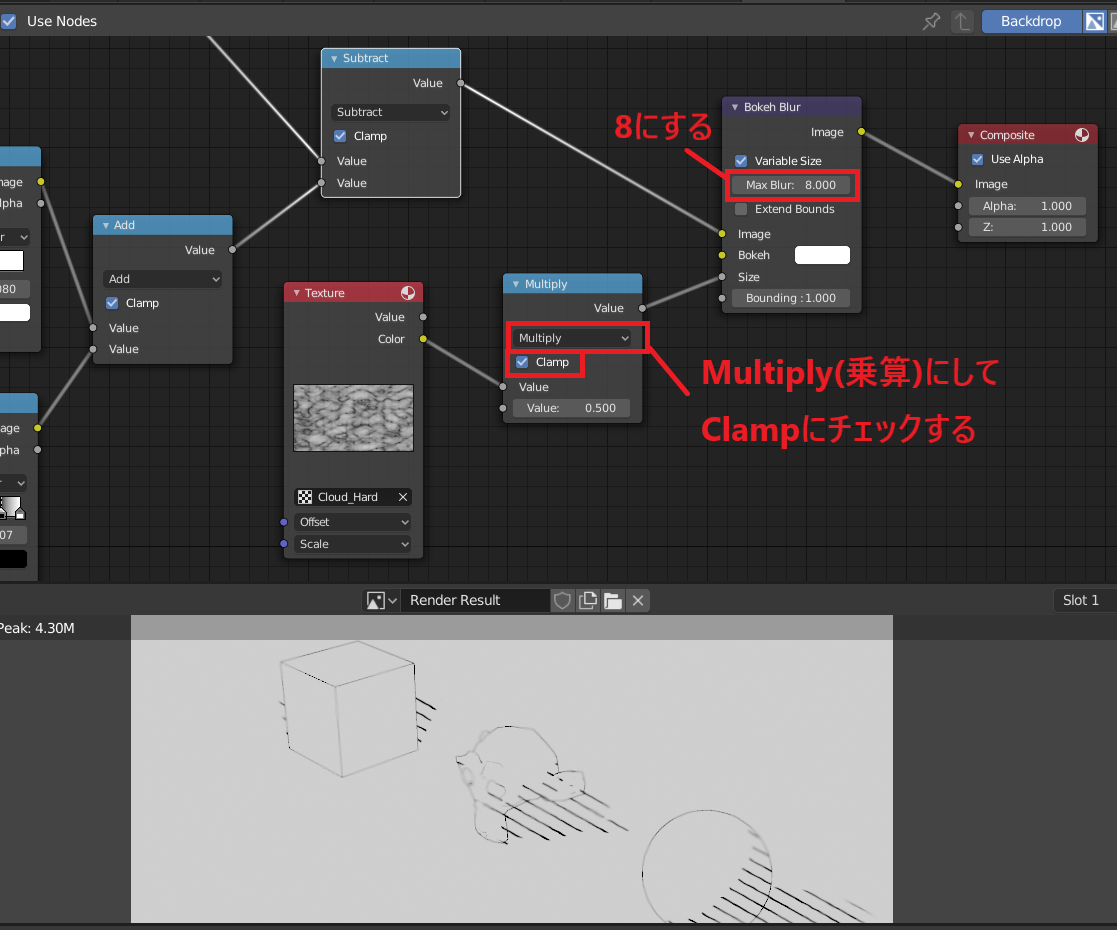Collapse the Add node triangle
Viewport: 1117px width, 930px height.
coord(105,225)
